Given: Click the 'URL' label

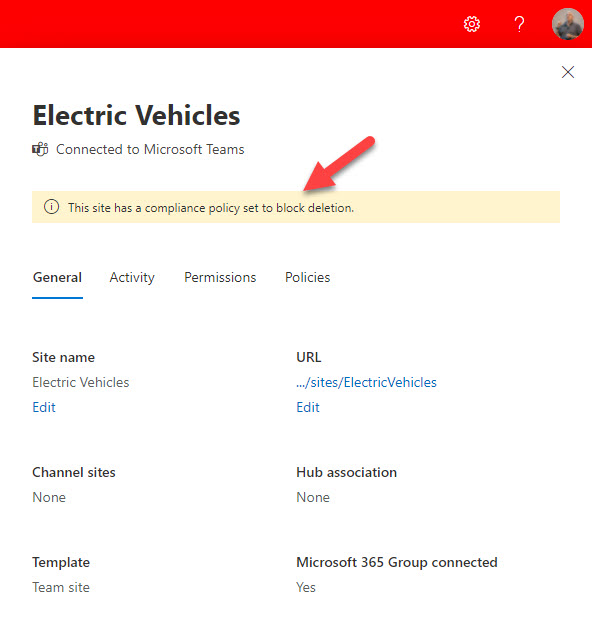Looking at the screenshot, I should [x=309, y=357].
